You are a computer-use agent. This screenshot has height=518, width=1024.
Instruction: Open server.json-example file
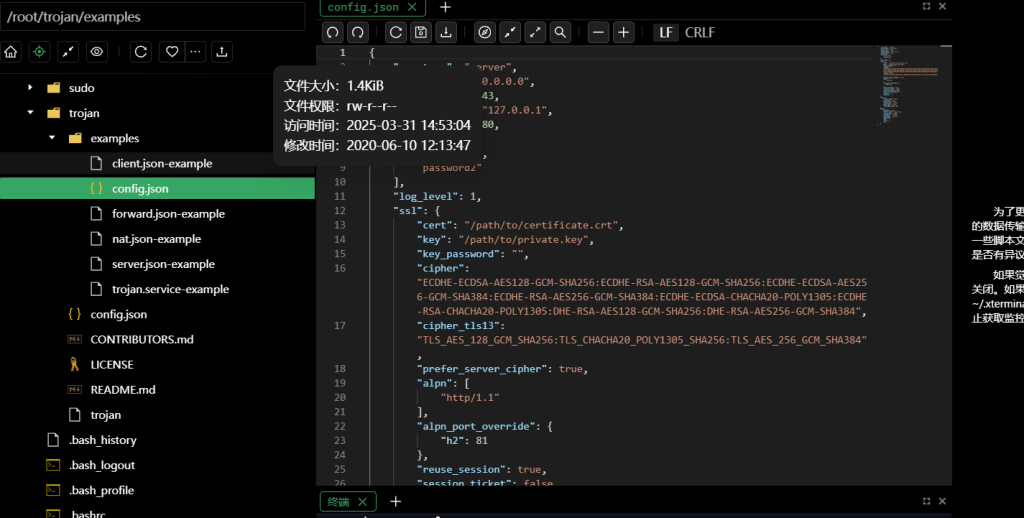[x=157, y=264]
